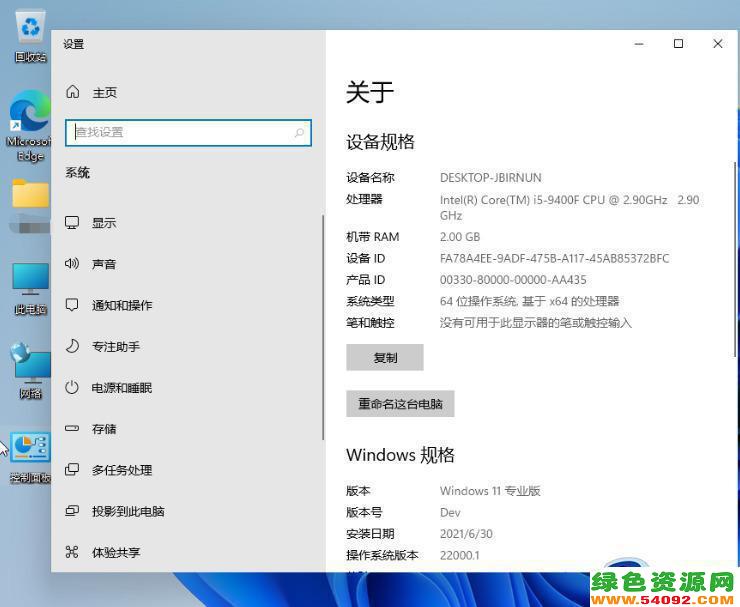Click the 查找设置 search field
Image resolution: width=740 pixels, height=607 pixels.
188,133
